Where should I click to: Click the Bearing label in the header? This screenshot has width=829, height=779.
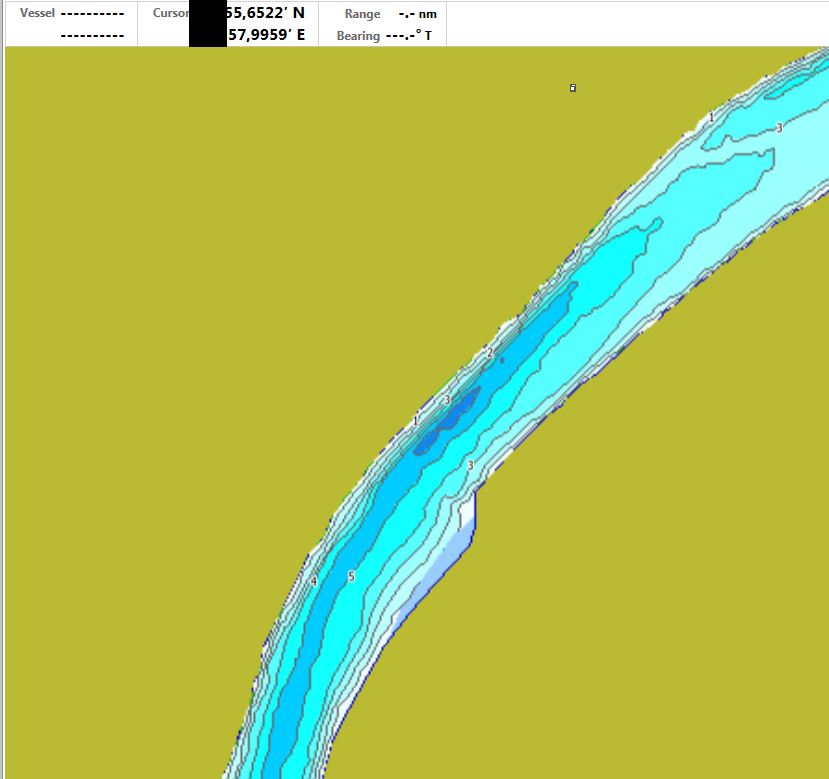(358, 36)
